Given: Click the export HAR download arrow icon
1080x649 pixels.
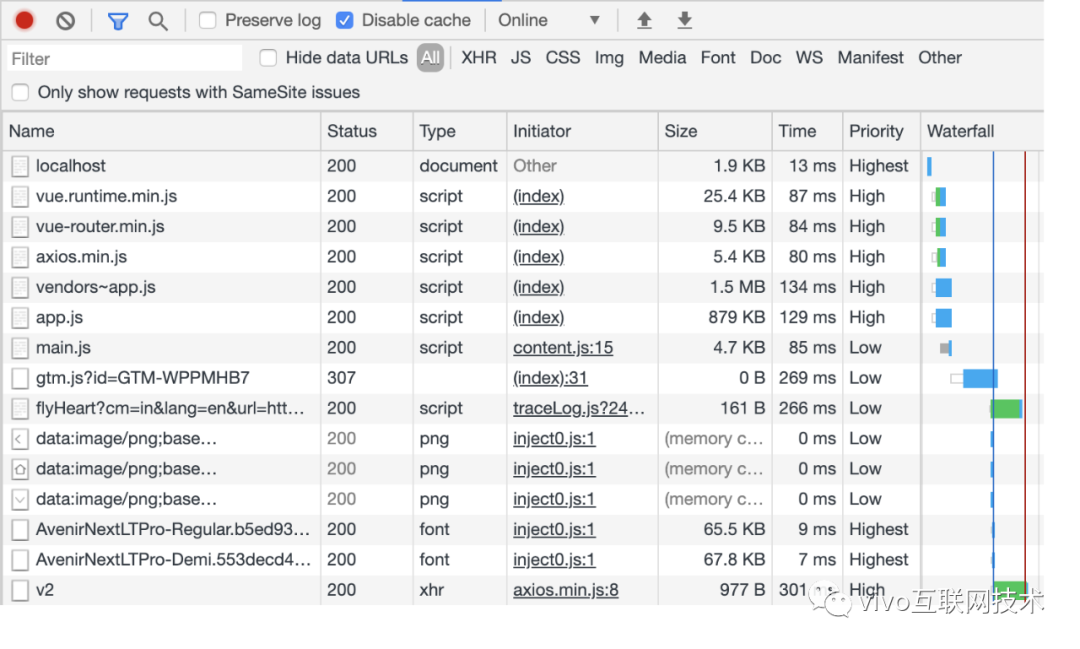Looking at the screenshot, I should pyautogui.click(x=685, y=20).
